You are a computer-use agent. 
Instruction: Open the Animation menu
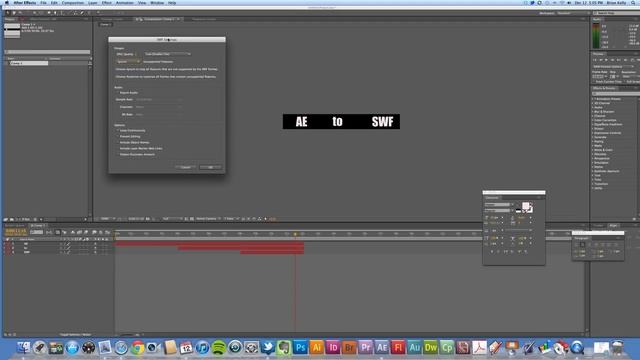click(124, 3)
